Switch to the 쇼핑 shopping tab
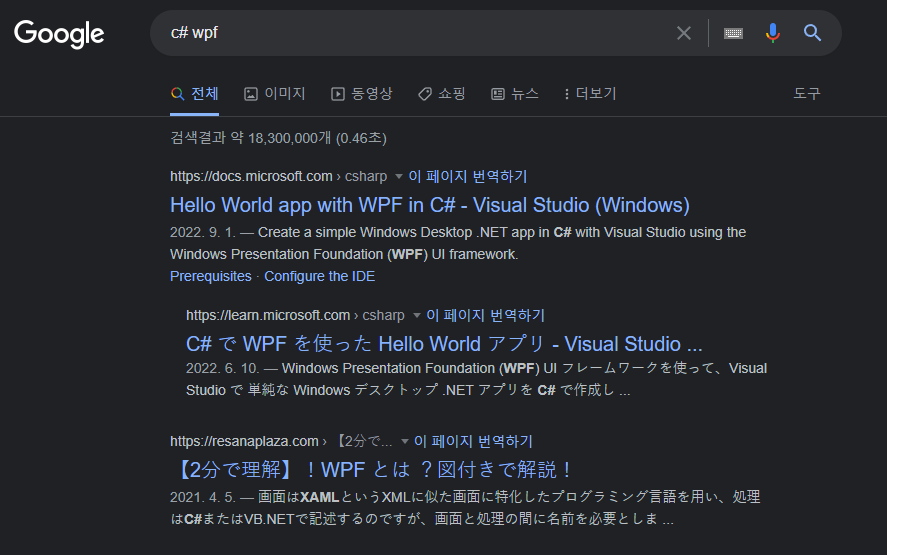Screen dimensions: 917x555 (x=442, y=94)
